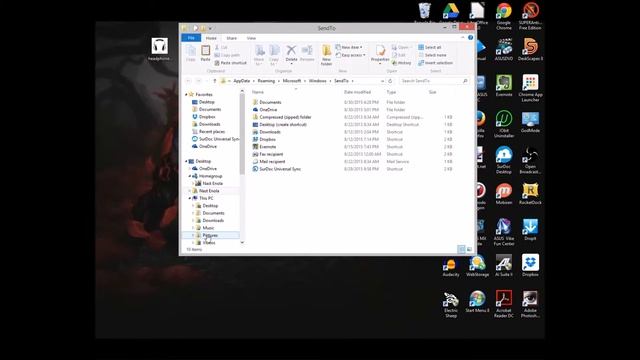Open IObit Uninstaller desktop icon
The image size is (640, 360).
click(504, 124)
